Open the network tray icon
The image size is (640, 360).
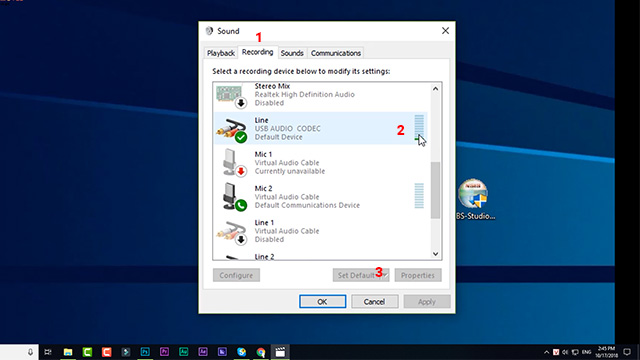(575, 352)
